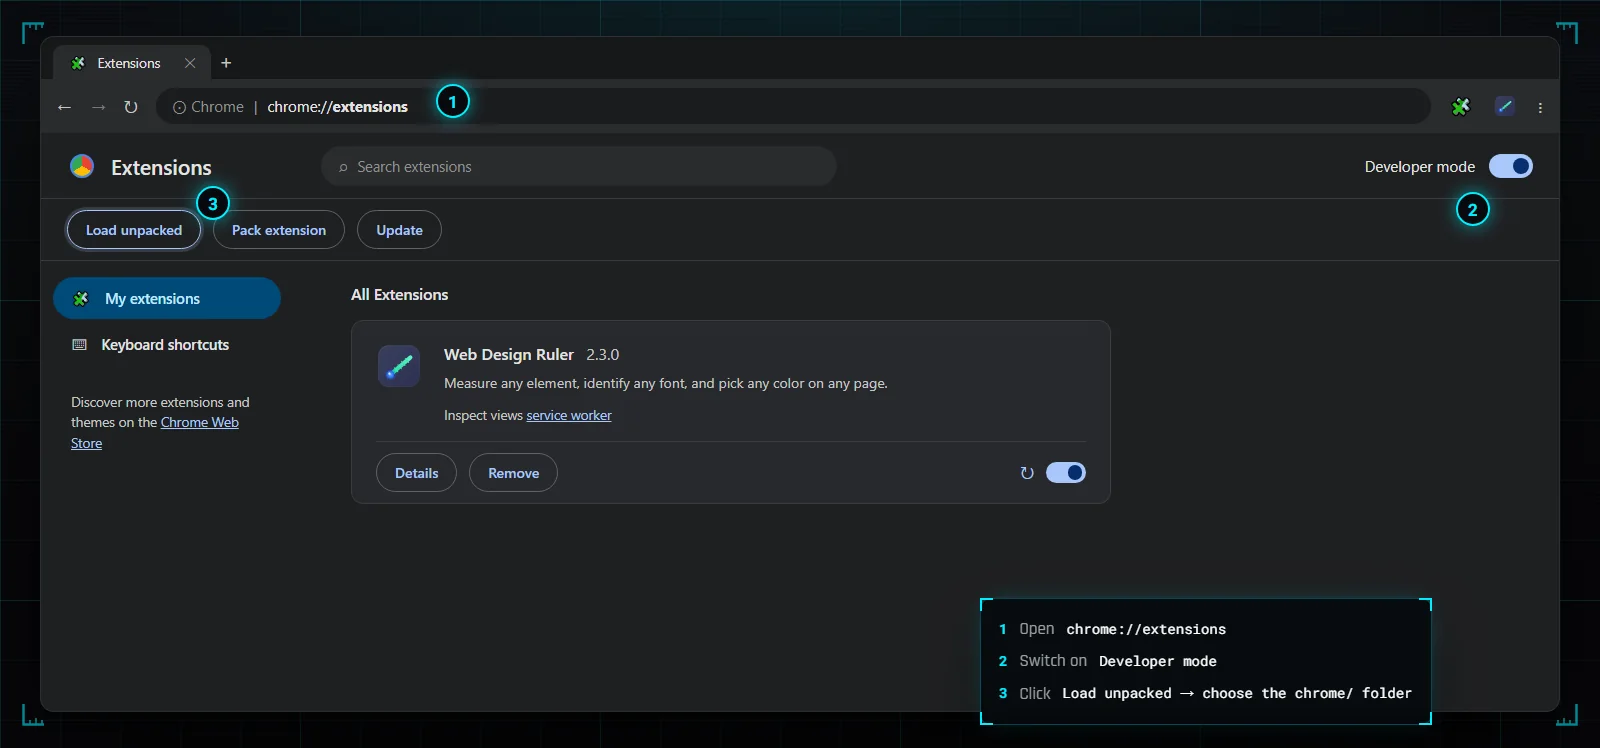Image resolution: width=1600 pixels, height=748 pixels.
Task: Click the version number 2.3.0
Action: 602,354
